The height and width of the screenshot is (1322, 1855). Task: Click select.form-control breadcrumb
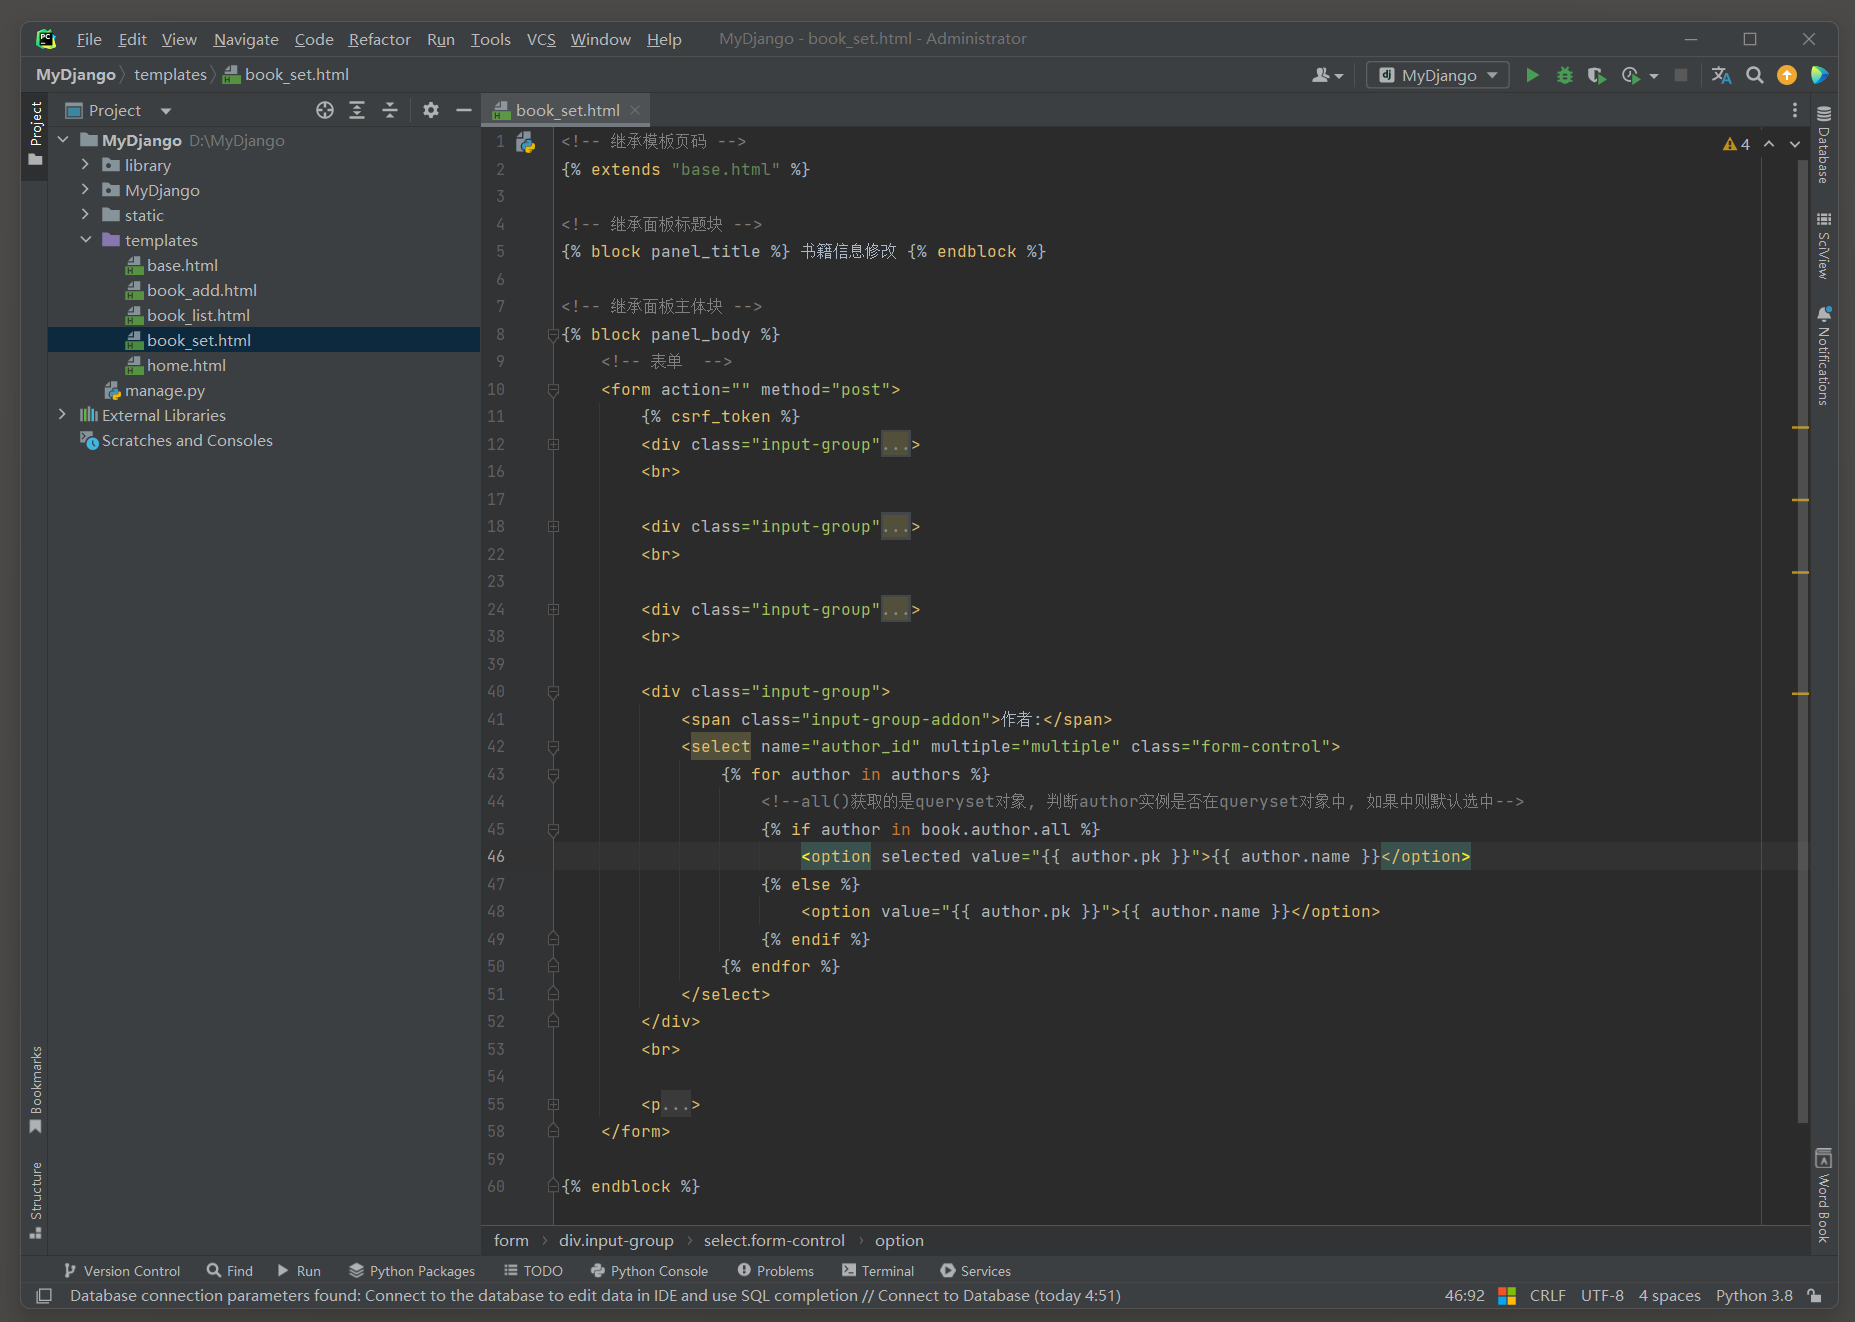tap(774, 1240)
